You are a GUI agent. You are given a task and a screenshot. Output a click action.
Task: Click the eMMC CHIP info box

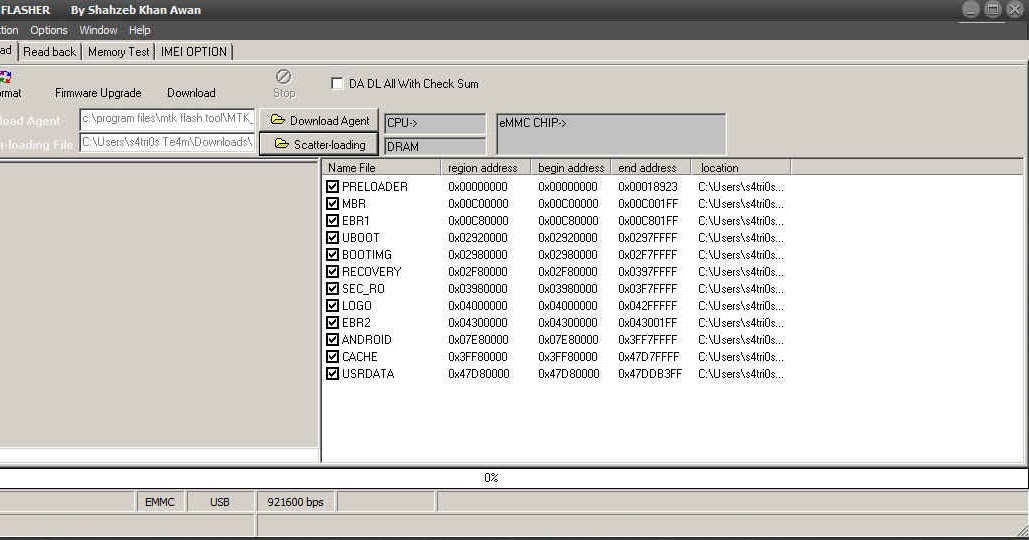pos(611,134)
